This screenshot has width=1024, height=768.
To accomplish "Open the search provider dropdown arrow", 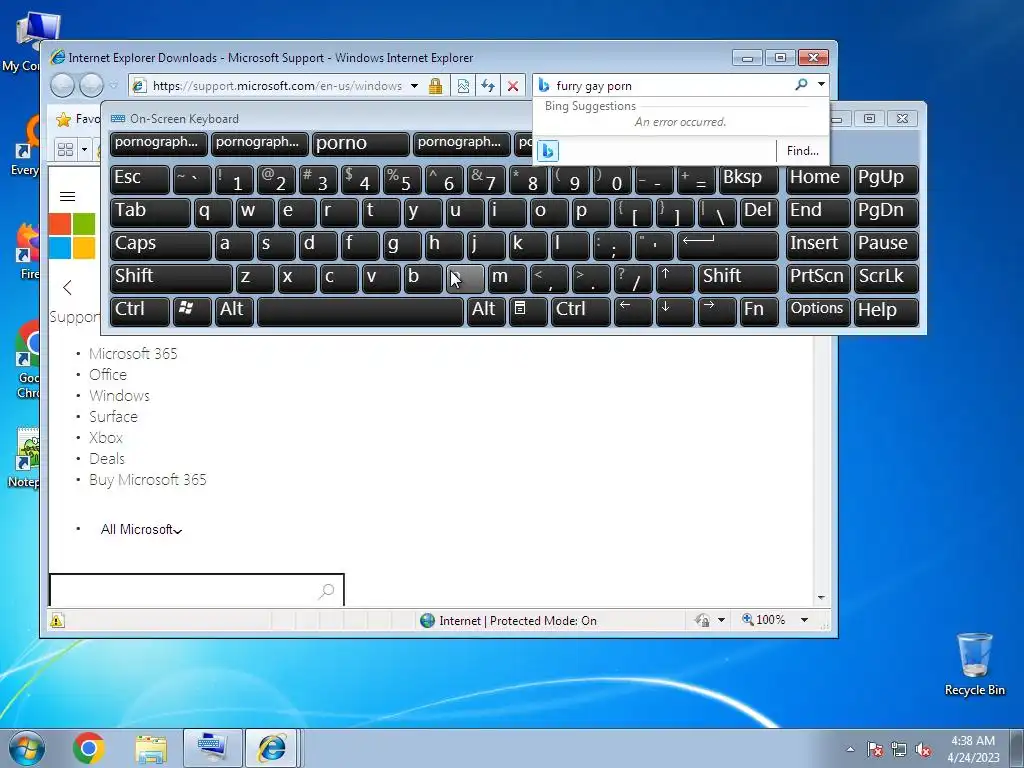I will click(821, 84).
